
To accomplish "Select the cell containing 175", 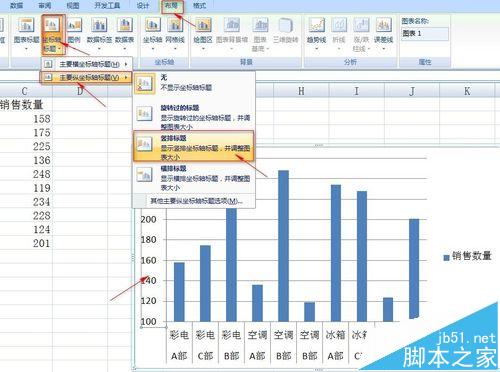I will tap(26, 132).
